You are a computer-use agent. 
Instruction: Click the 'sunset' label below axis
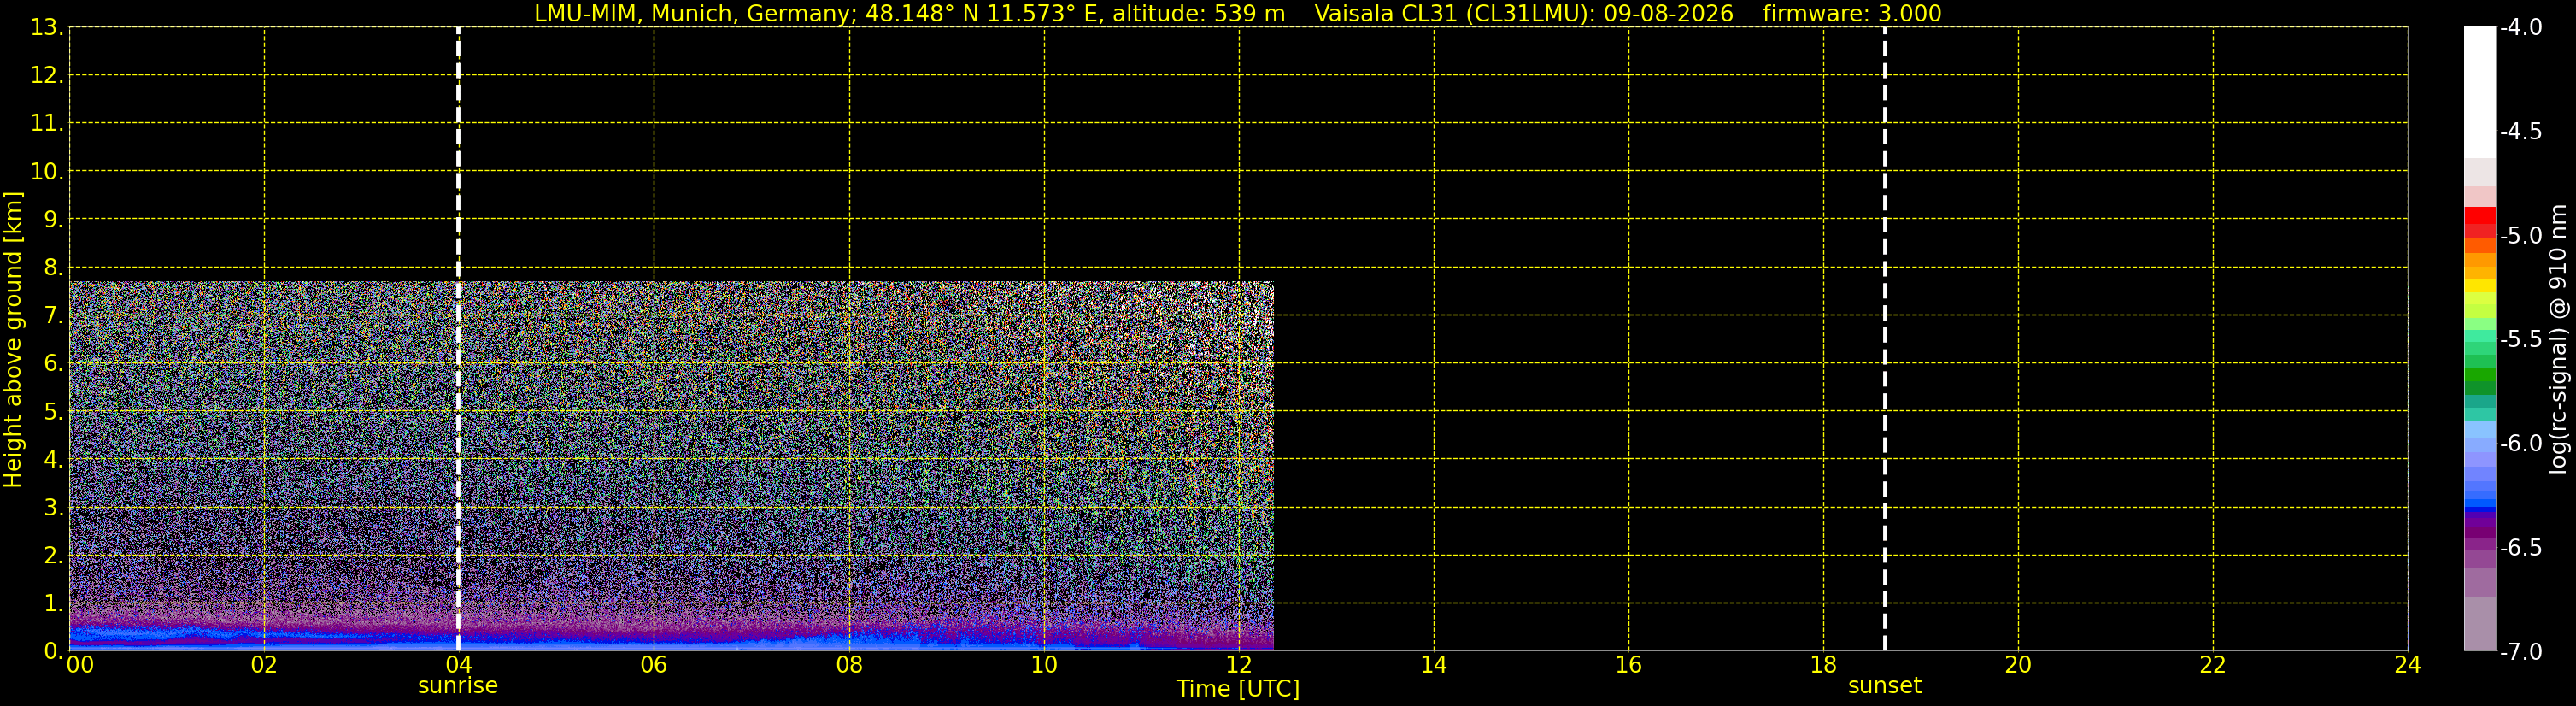tap(1884, 686)
